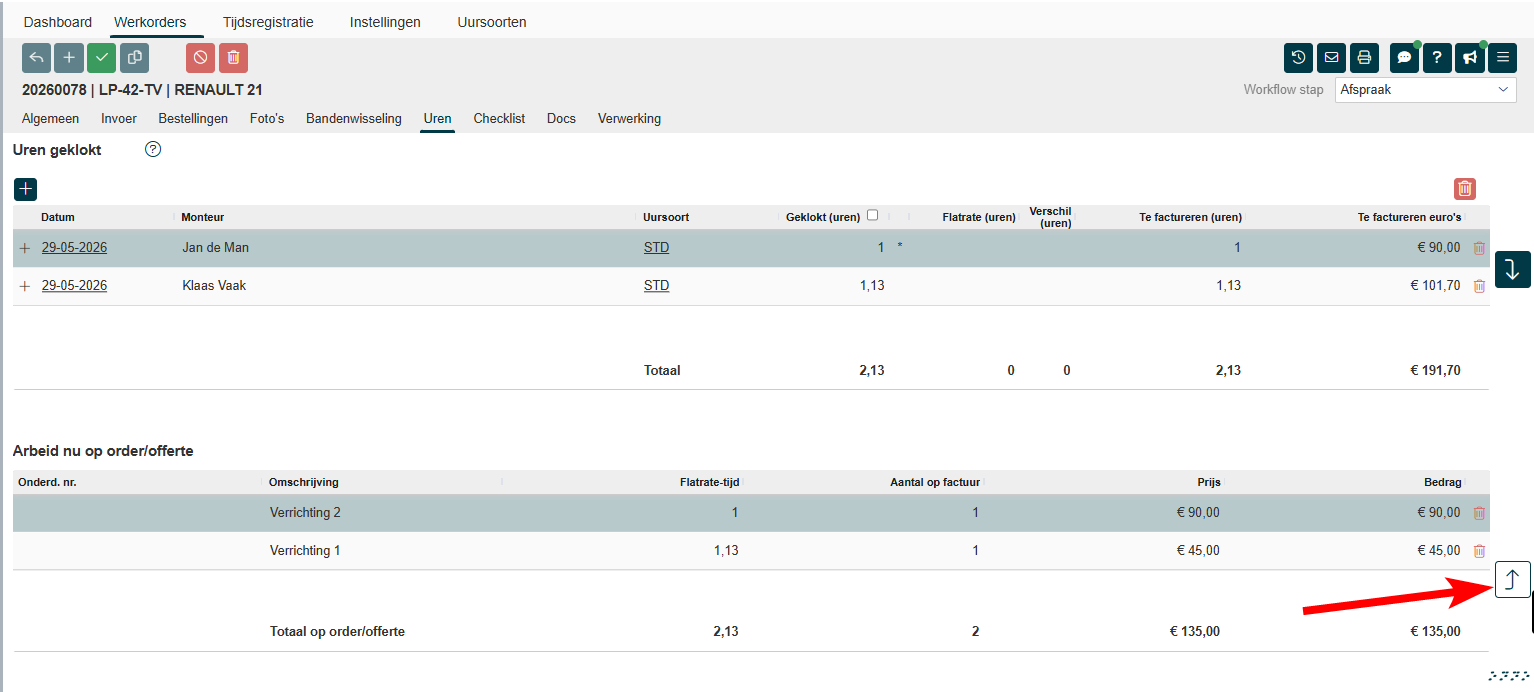Switch to the Verwerking tab
The height and width of the screenshot is (692, 1534).
[629, 119]
